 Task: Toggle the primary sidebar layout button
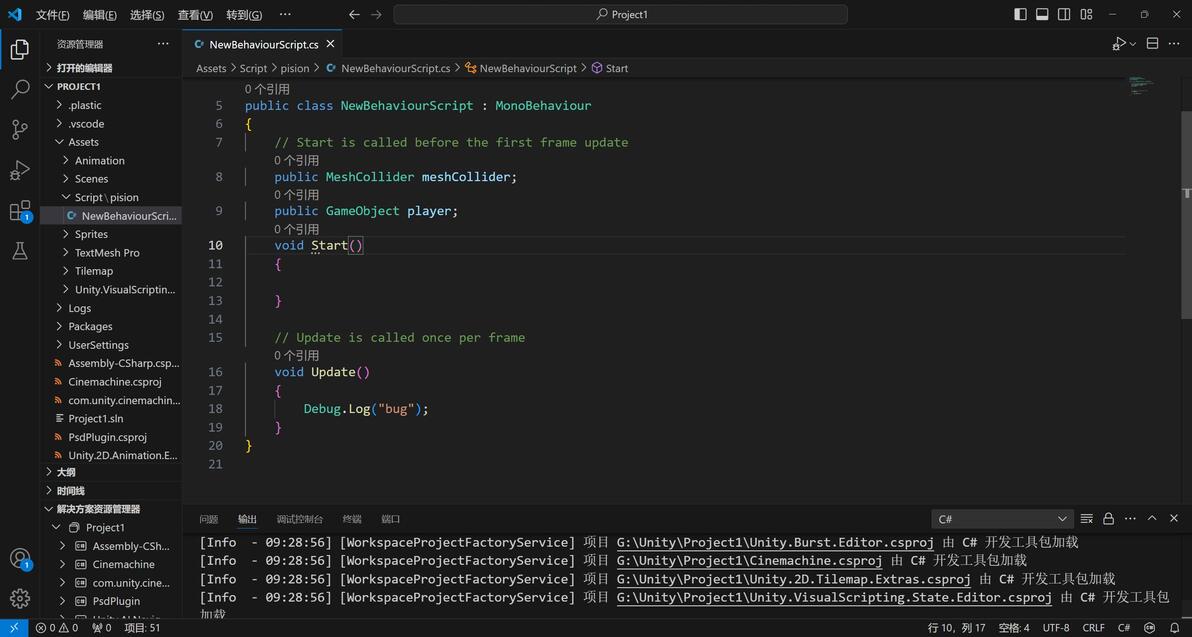pos(1020,15)
